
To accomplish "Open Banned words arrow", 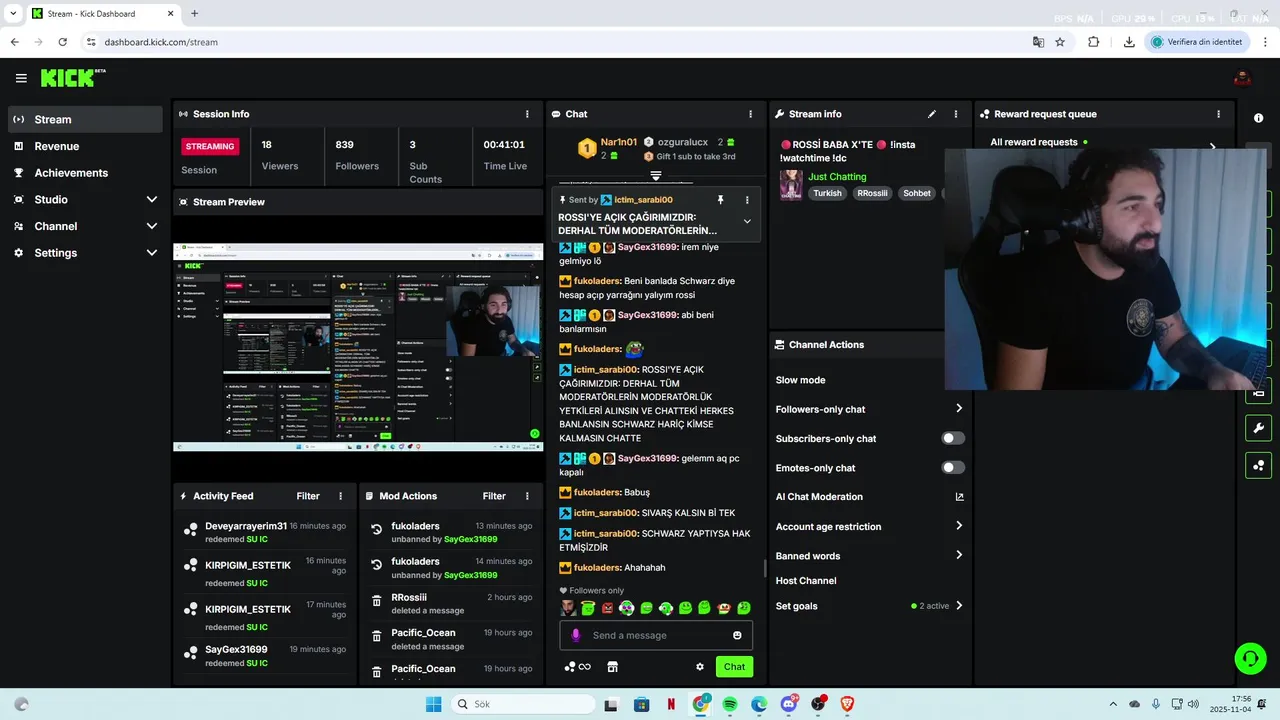I will coord(959,555).
